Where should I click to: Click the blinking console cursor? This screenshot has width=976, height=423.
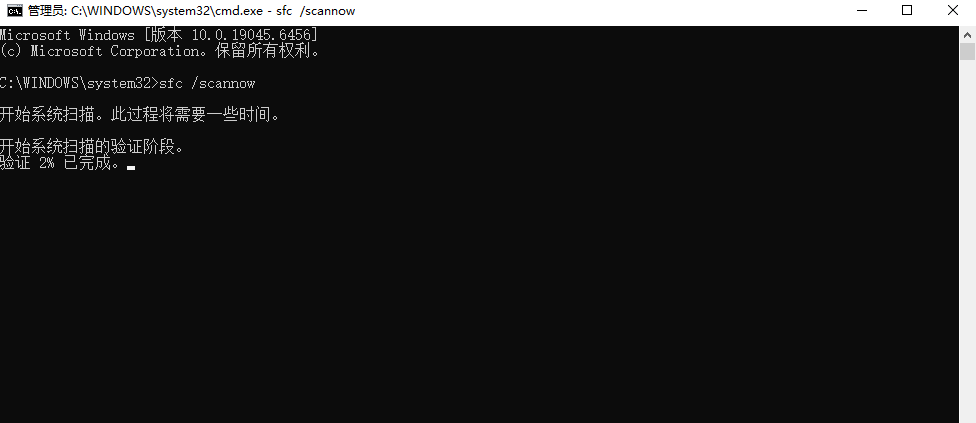[x=131, y=168]
